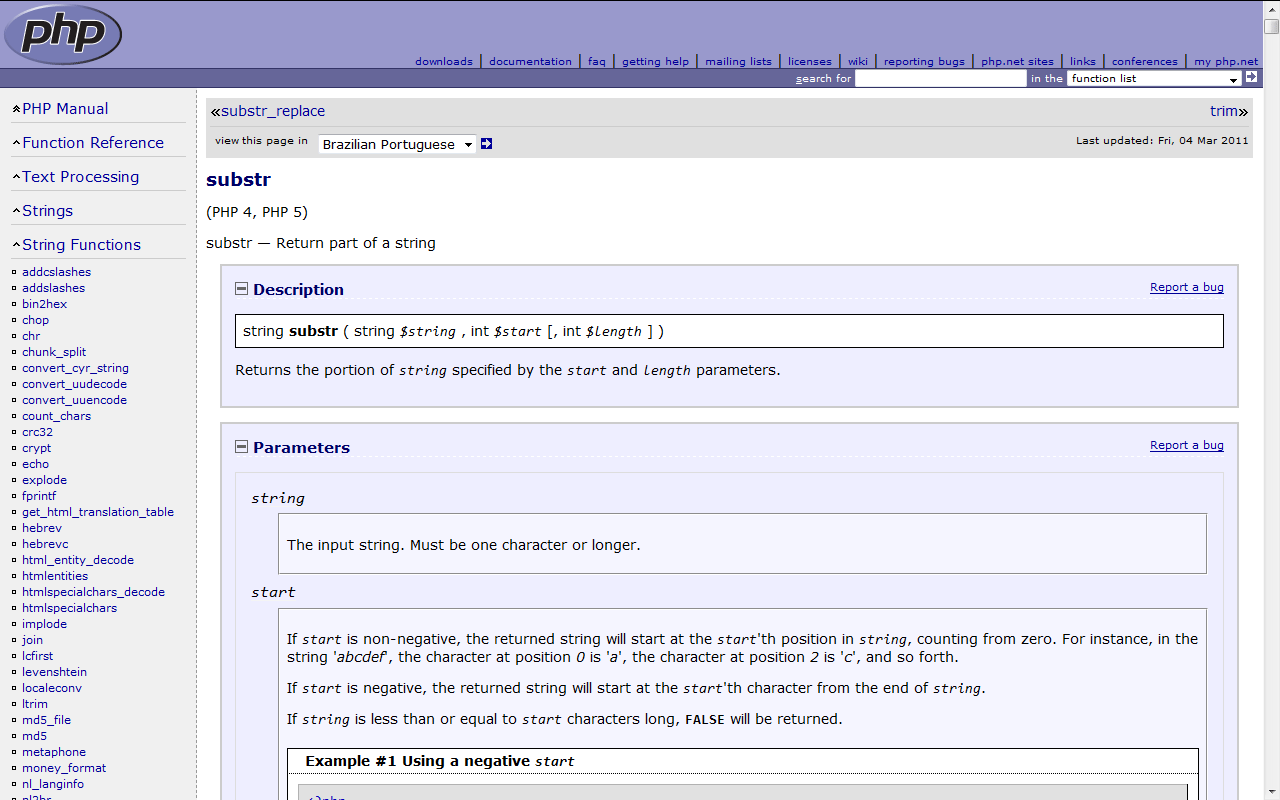Open the function list search dropdown

[1154, 78]
